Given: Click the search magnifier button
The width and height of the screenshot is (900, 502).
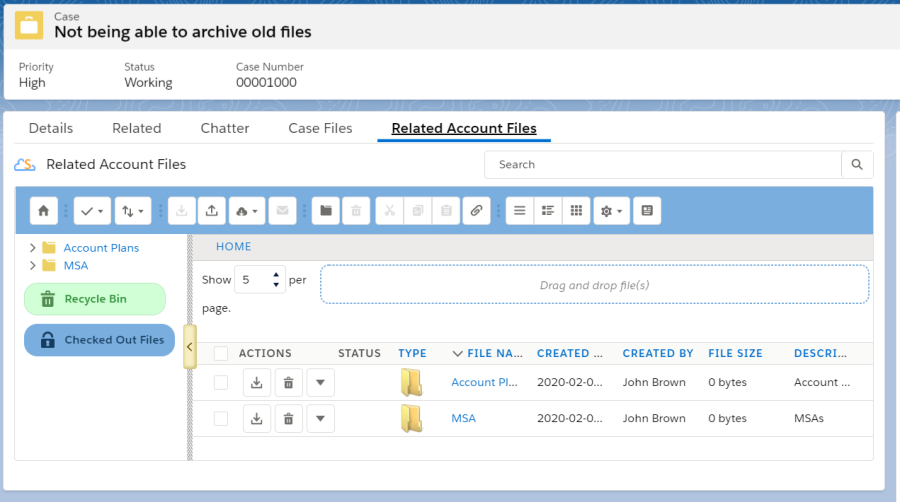Looking at the screenshot, I should click(857, 165).
